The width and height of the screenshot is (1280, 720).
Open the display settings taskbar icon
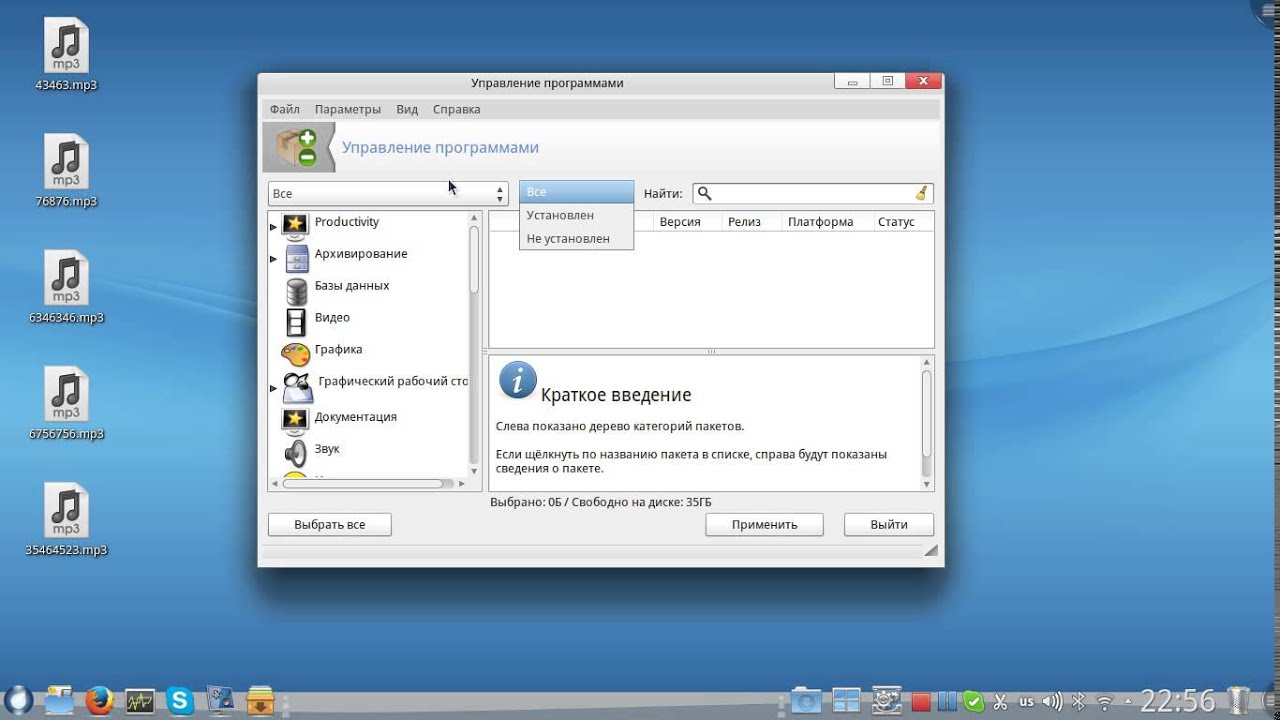219,700
